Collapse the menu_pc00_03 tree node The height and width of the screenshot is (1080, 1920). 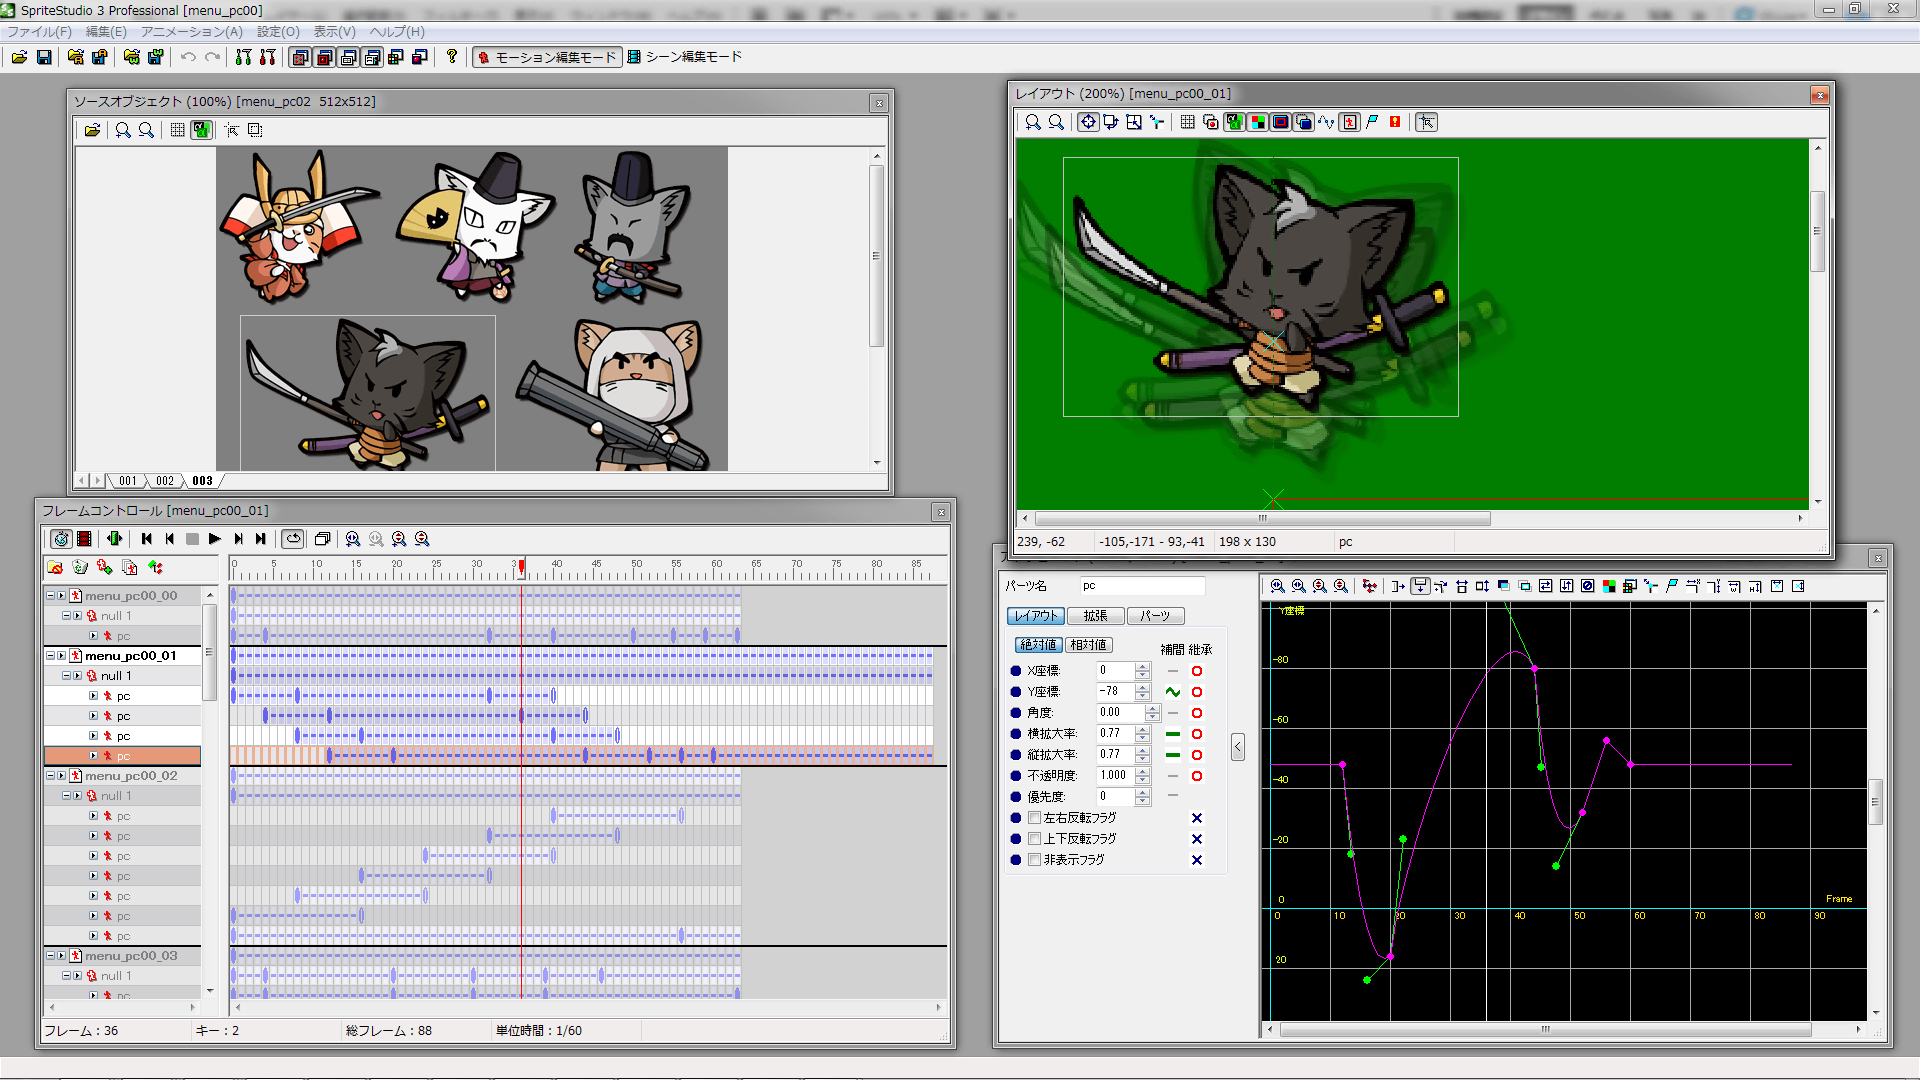(50, 956)
